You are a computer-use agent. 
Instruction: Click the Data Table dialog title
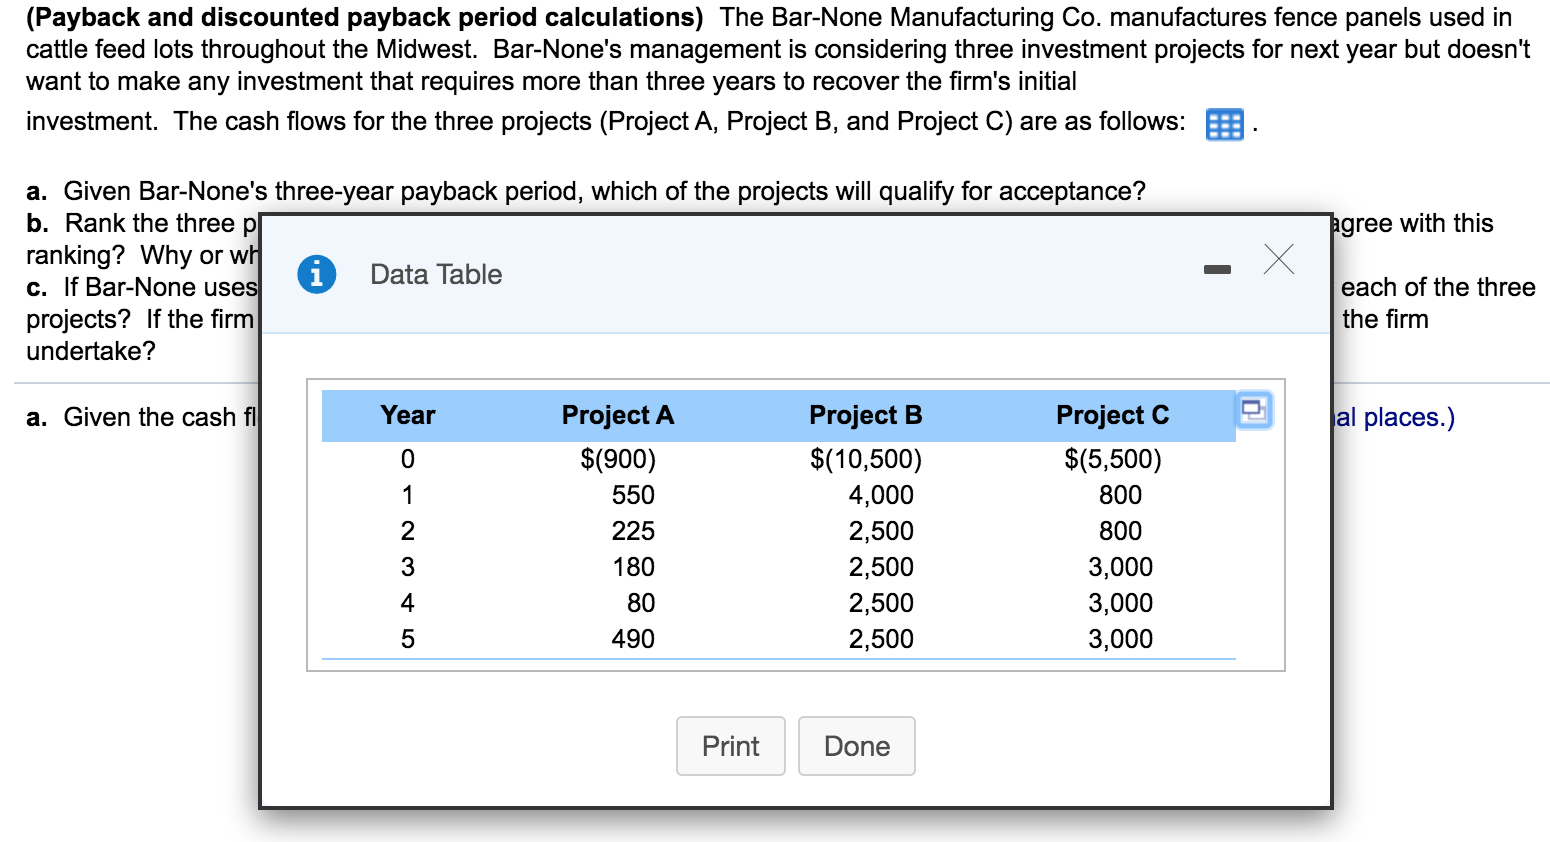[x=436, y=274]
